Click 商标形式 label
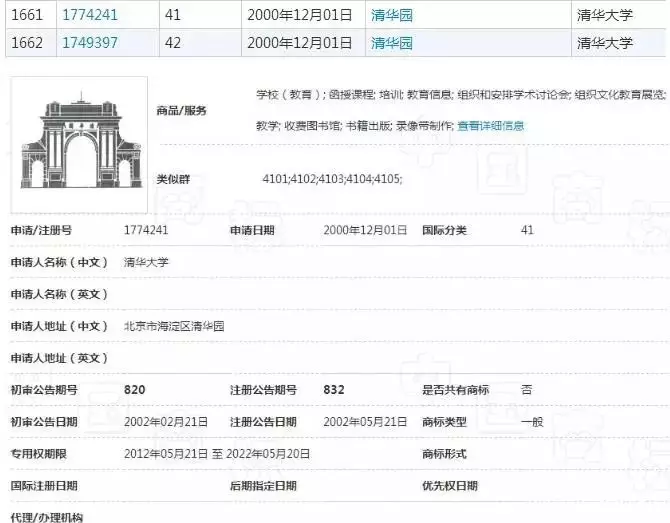This screenshot has height=523, width=670. [444, 454]
